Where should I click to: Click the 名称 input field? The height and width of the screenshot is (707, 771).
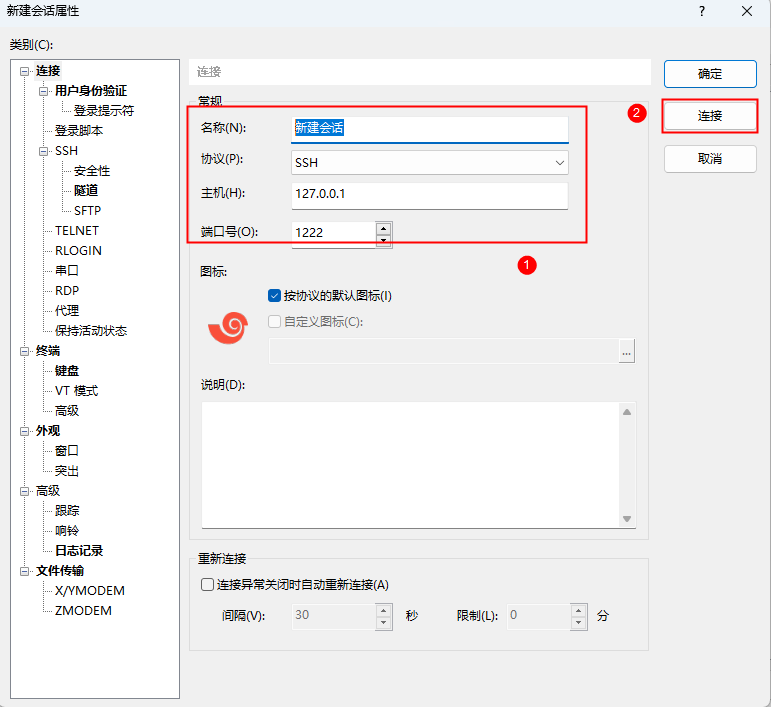[430, 129]
